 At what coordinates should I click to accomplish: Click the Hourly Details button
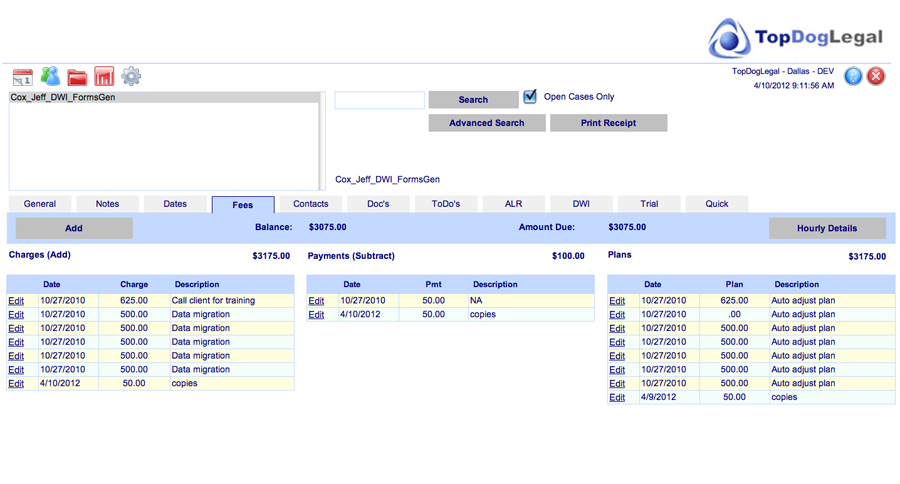click(x=827, y=228)
